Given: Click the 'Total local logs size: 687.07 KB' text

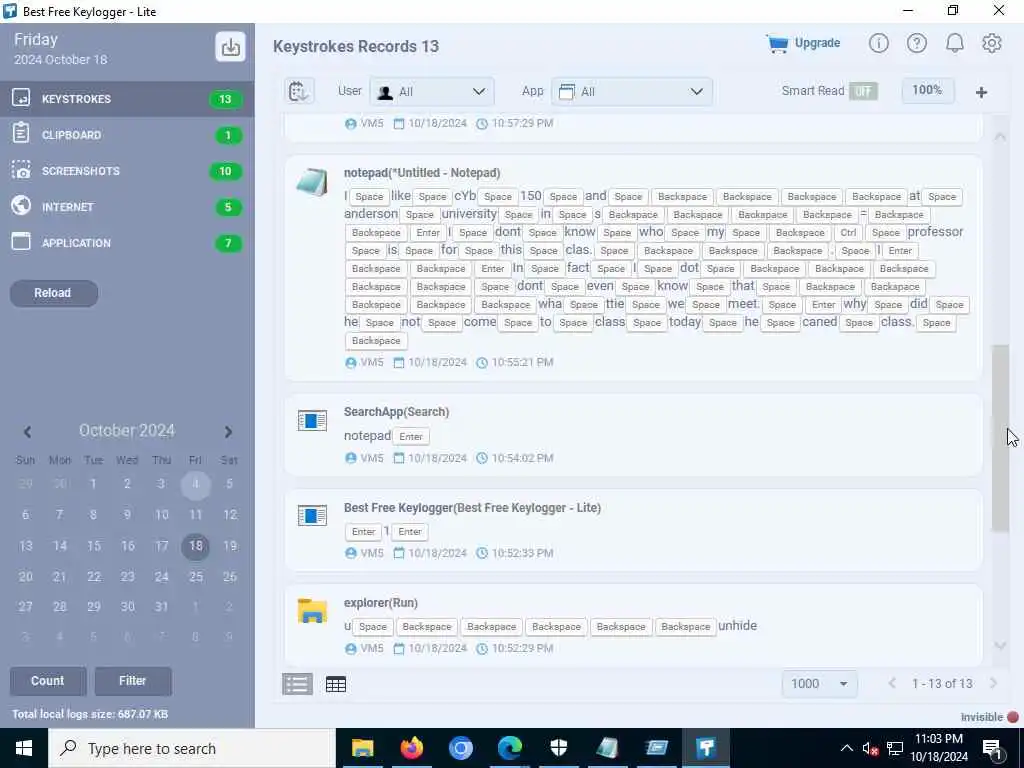Looking at the screenshot, I should pos(90,714).
